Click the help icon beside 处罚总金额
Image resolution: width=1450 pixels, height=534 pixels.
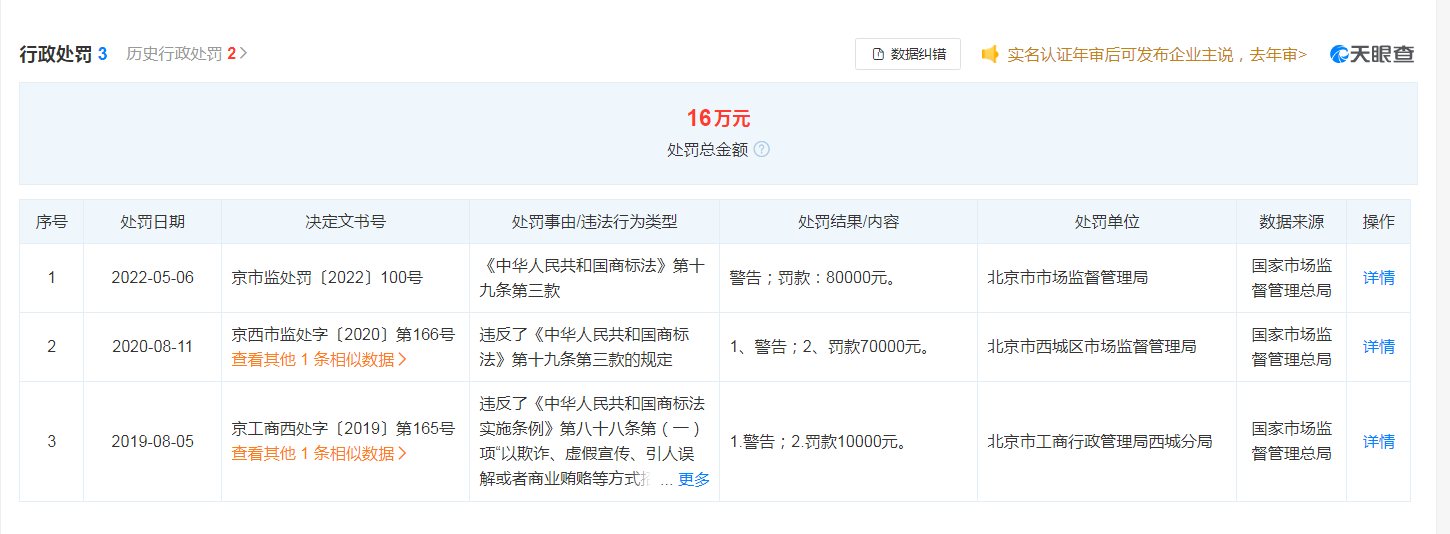tap(762, 150)
